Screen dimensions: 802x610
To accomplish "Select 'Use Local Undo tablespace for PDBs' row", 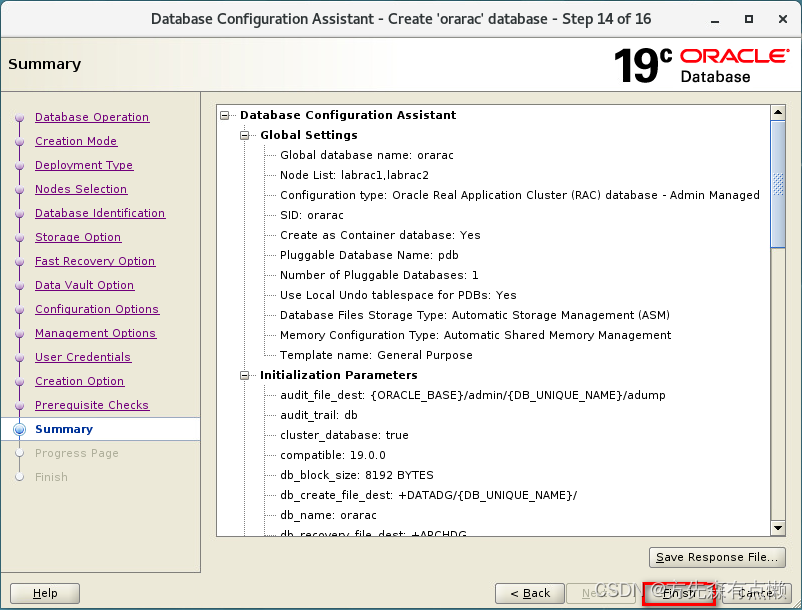I will point(398,295).
